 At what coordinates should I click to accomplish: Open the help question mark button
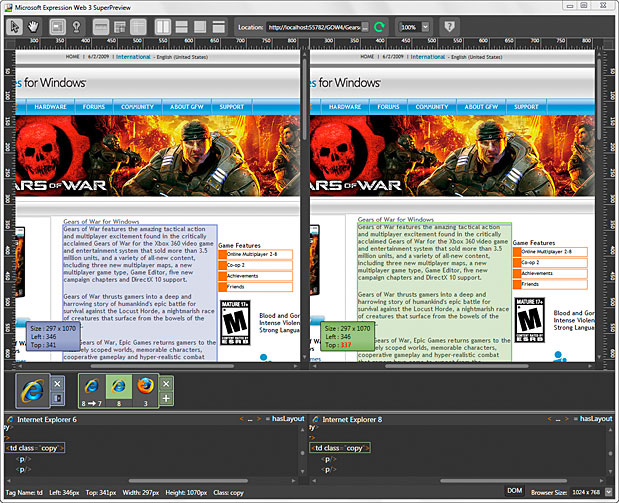click(x=450, y=25)
